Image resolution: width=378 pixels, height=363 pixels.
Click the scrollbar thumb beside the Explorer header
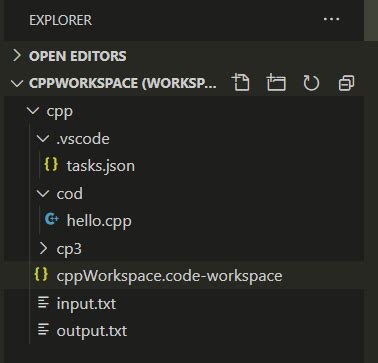click(x=371, y=20)
